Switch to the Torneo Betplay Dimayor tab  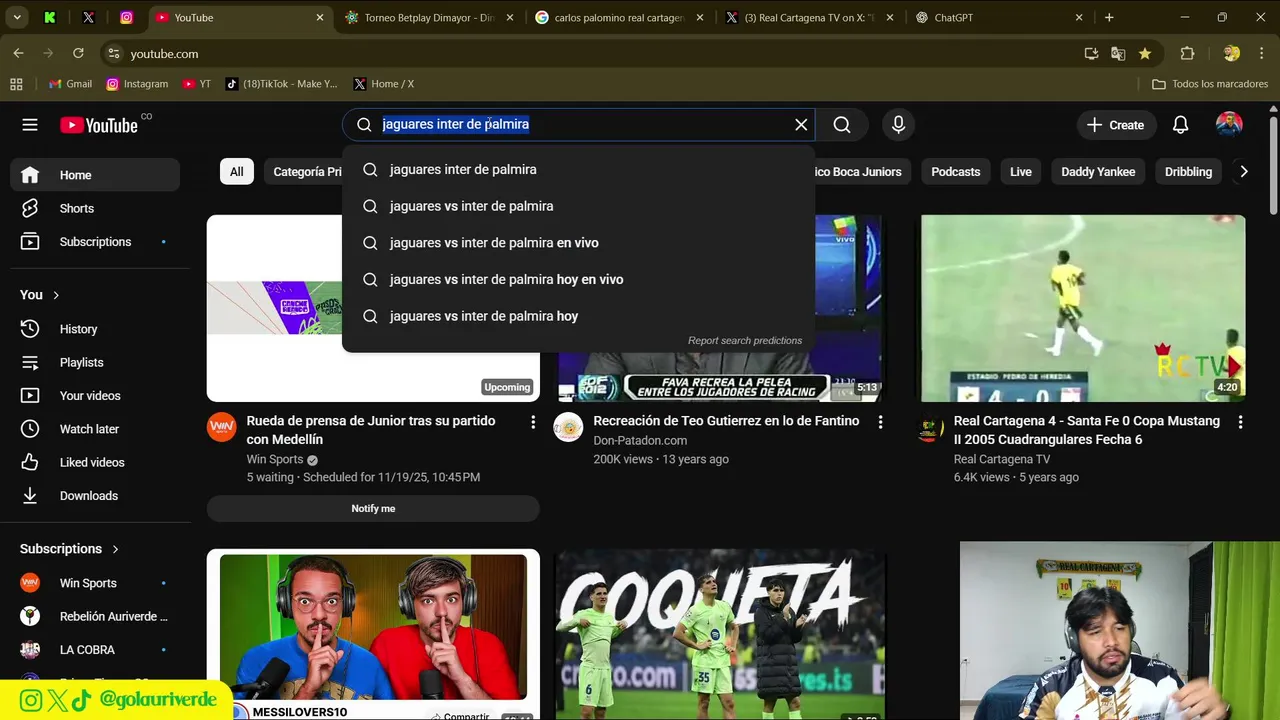[430, 18]
